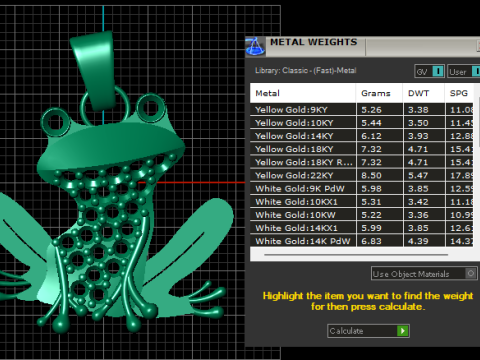
Task: Select the White Gold:10KW row
Action: (x=362, y=215)
